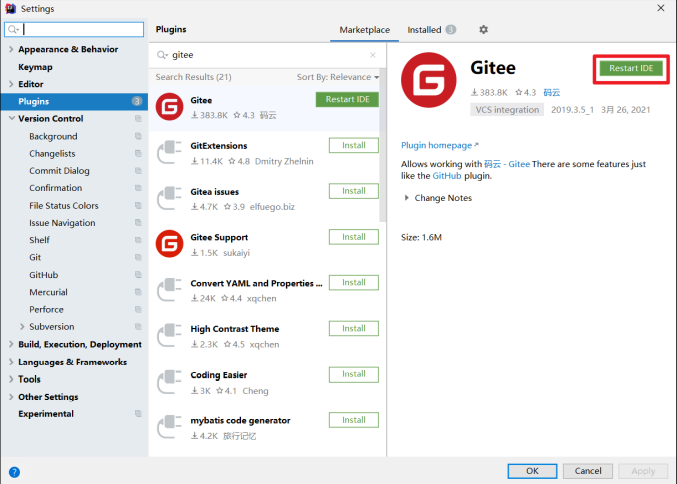Click Restart IDE in the details pane

(x=630, y=68)
